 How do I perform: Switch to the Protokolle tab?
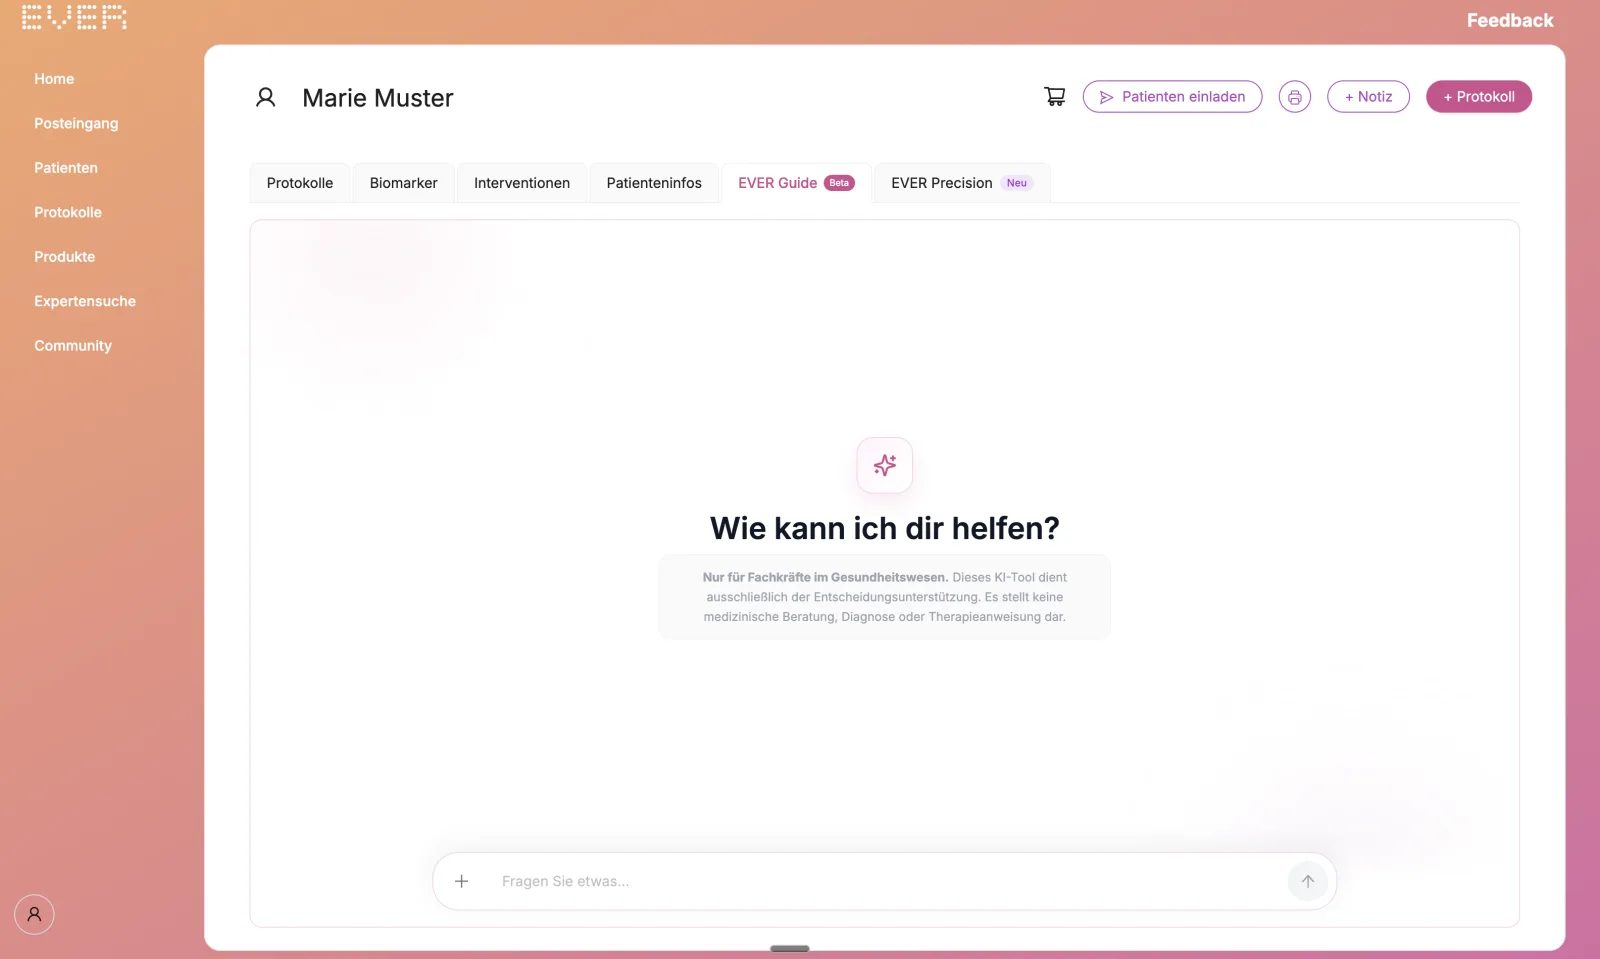(x=300, y=183)
